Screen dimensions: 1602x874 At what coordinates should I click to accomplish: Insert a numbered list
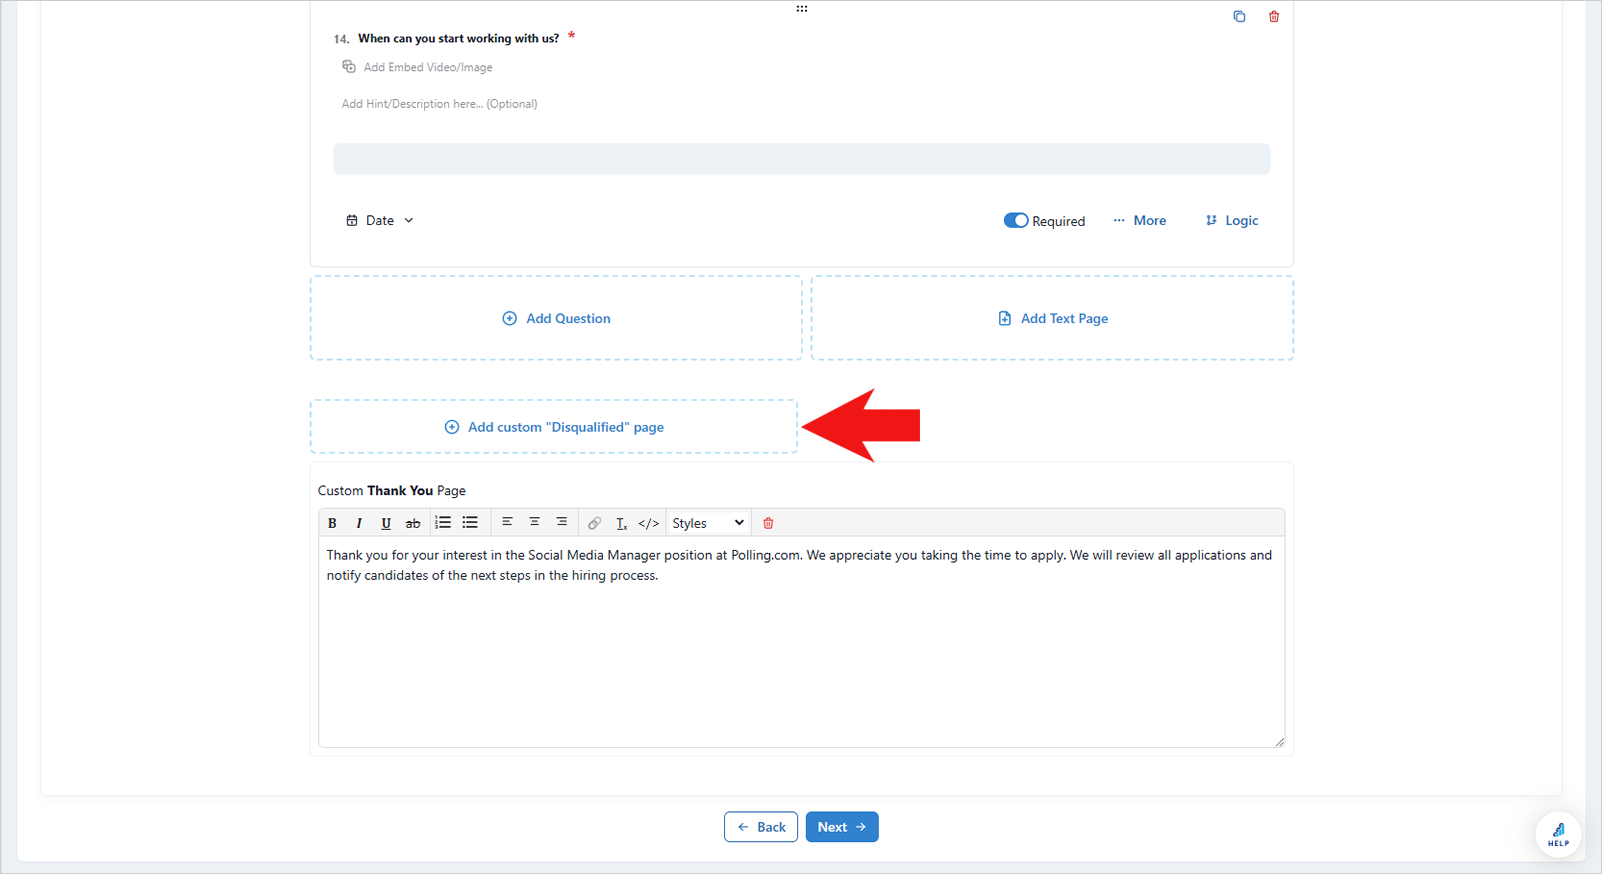coord(443,523)
